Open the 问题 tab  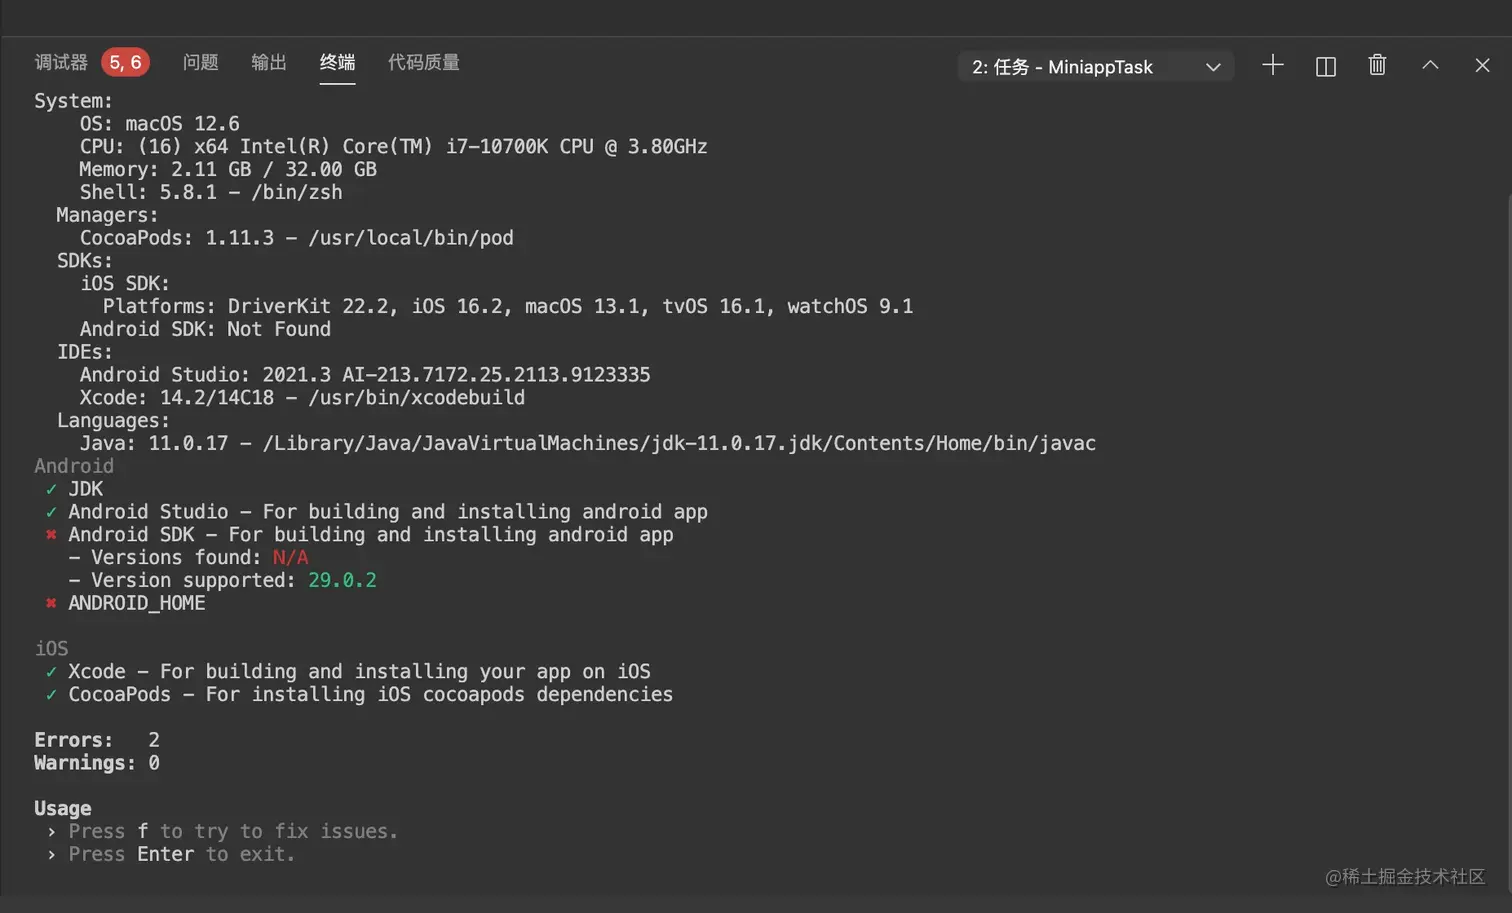point(200,63)
